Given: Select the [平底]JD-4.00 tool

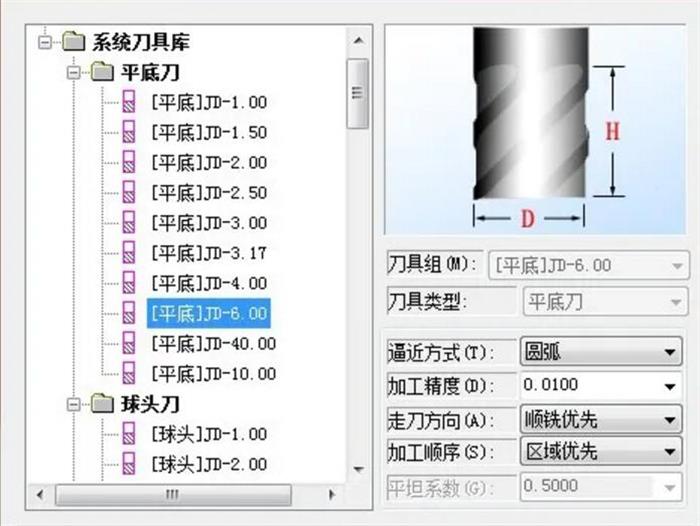Looking at the screenshot, I should pos(209,284).
